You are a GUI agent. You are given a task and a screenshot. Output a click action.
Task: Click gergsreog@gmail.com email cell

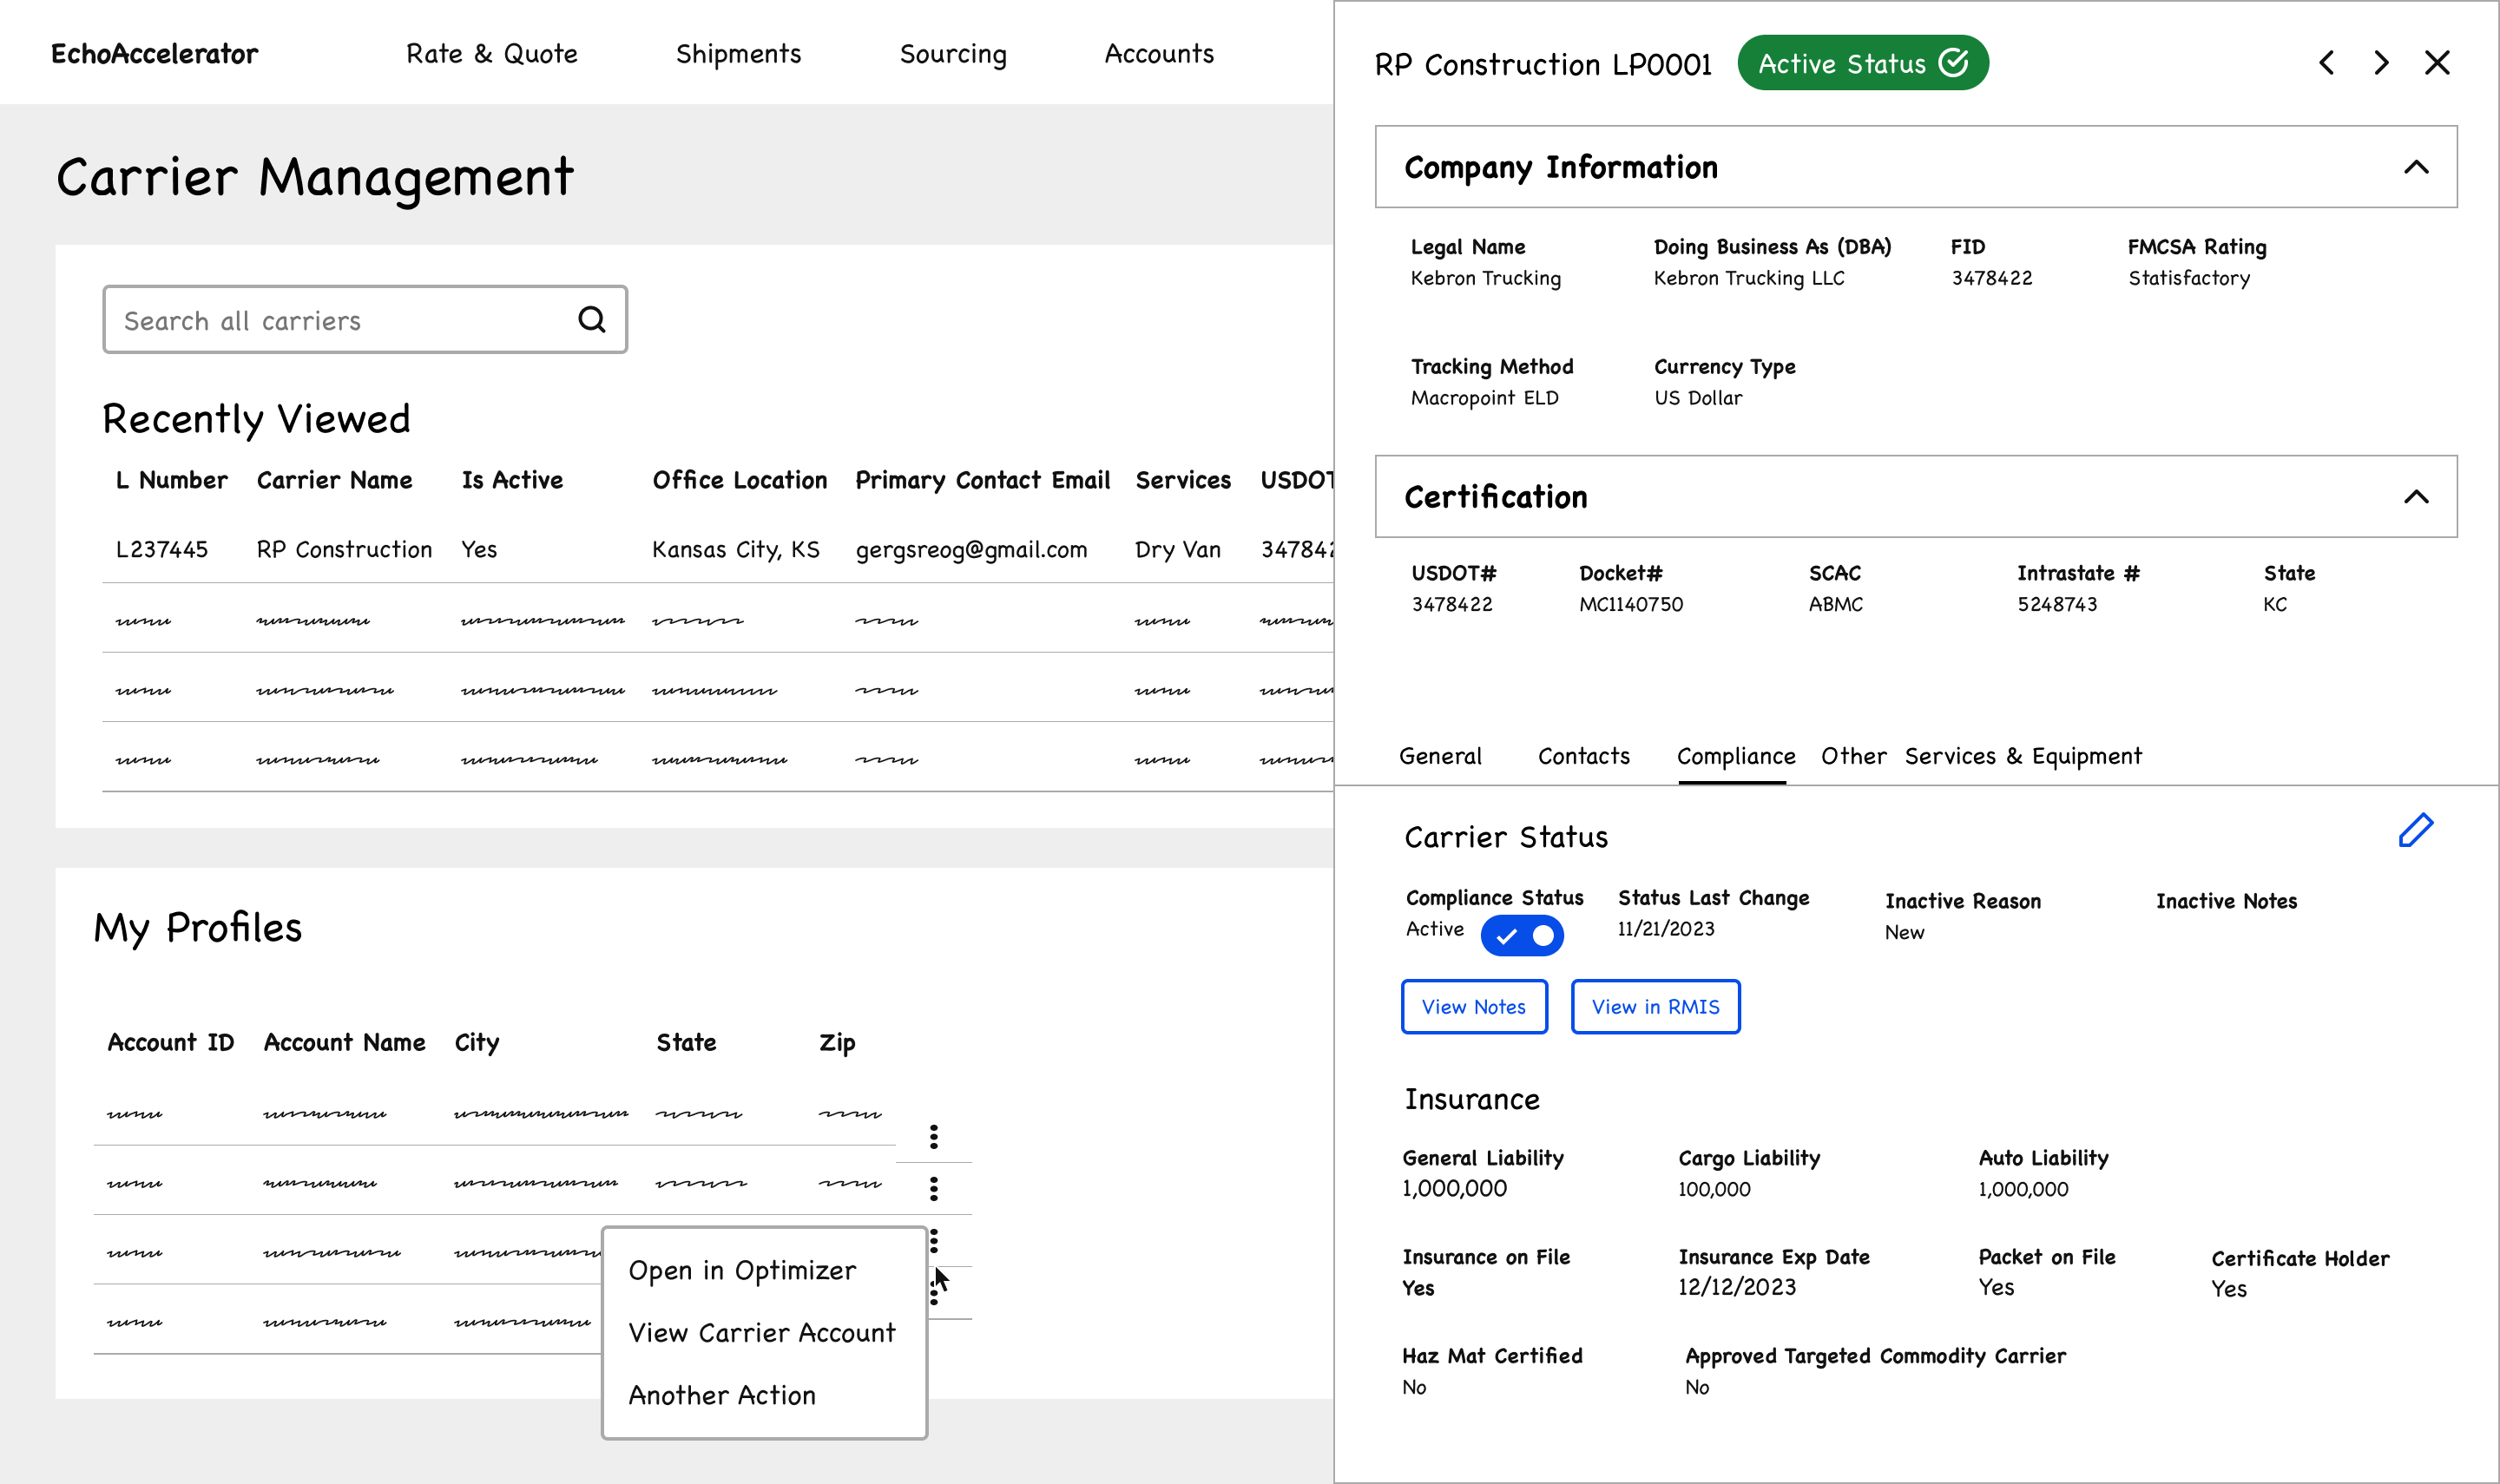tap(971, 549)
